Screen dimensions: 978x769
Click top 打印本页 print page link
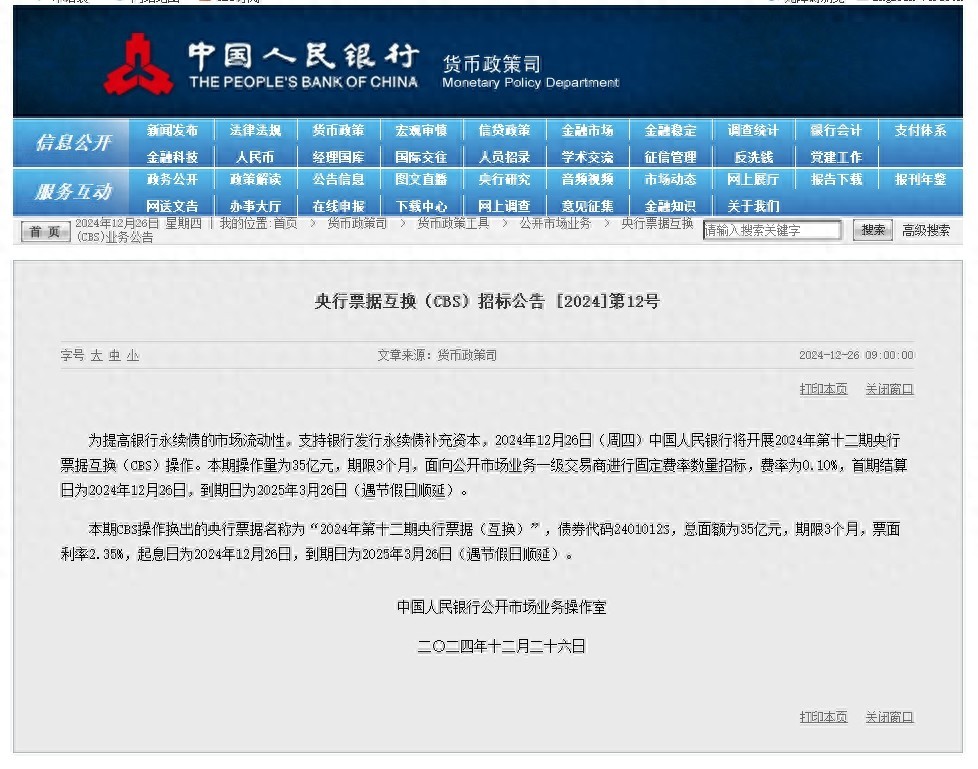tap(823, 389)
